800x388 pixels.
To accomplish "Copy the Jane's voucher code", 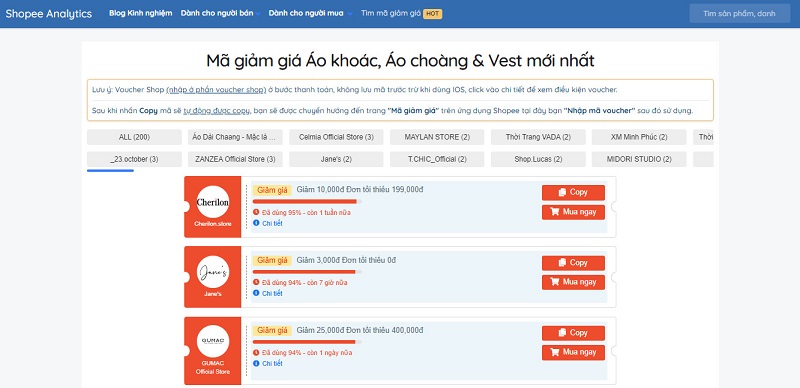I will (x=573, y=262).
